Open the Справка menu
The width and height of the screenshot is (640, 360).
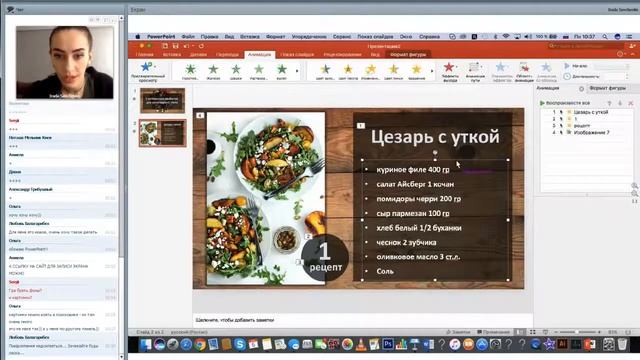click(x=429, y=37)
